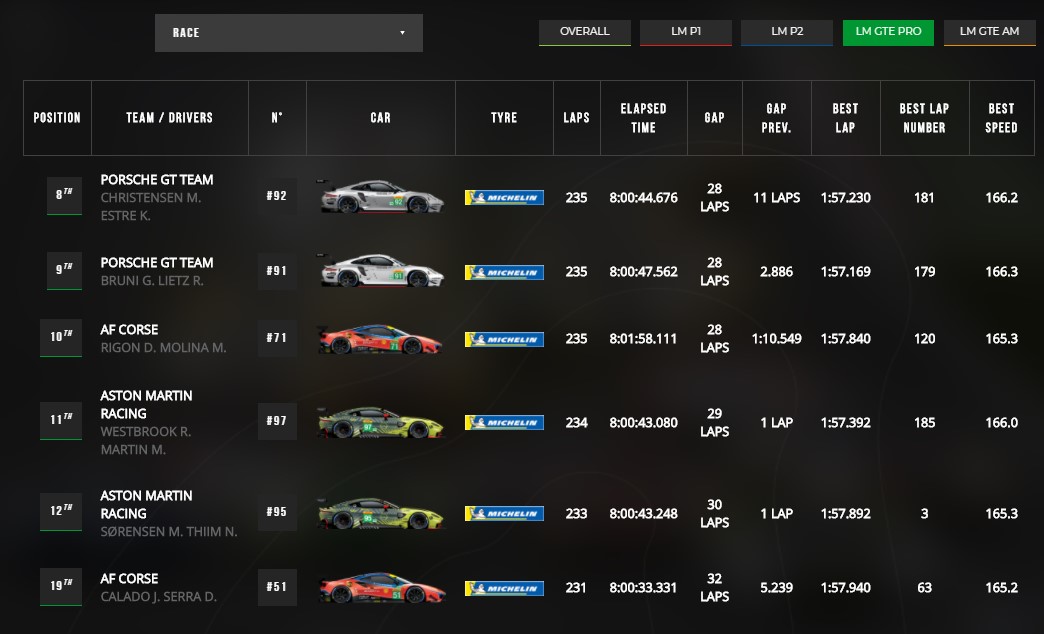Click the AF Corse #71 Ferrari image
The width and height of the screenshot is (1044, 634).
(380, 339)
